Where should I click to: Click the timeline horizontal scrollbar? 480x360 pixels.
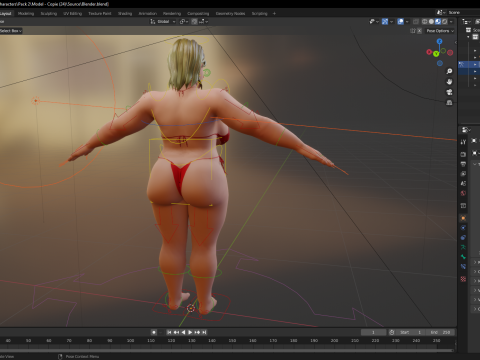[x=227, y=350]
